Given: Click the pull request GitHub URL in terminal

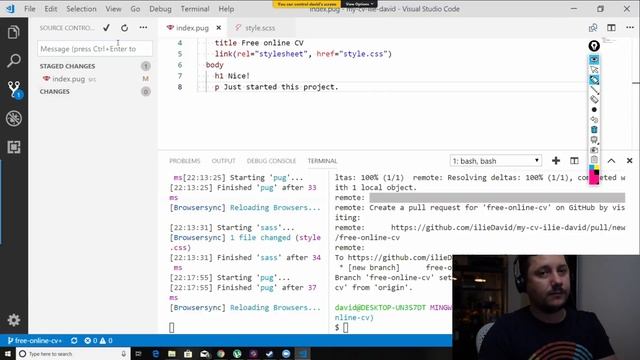Looking at the screenshot, I should [508, 227].
